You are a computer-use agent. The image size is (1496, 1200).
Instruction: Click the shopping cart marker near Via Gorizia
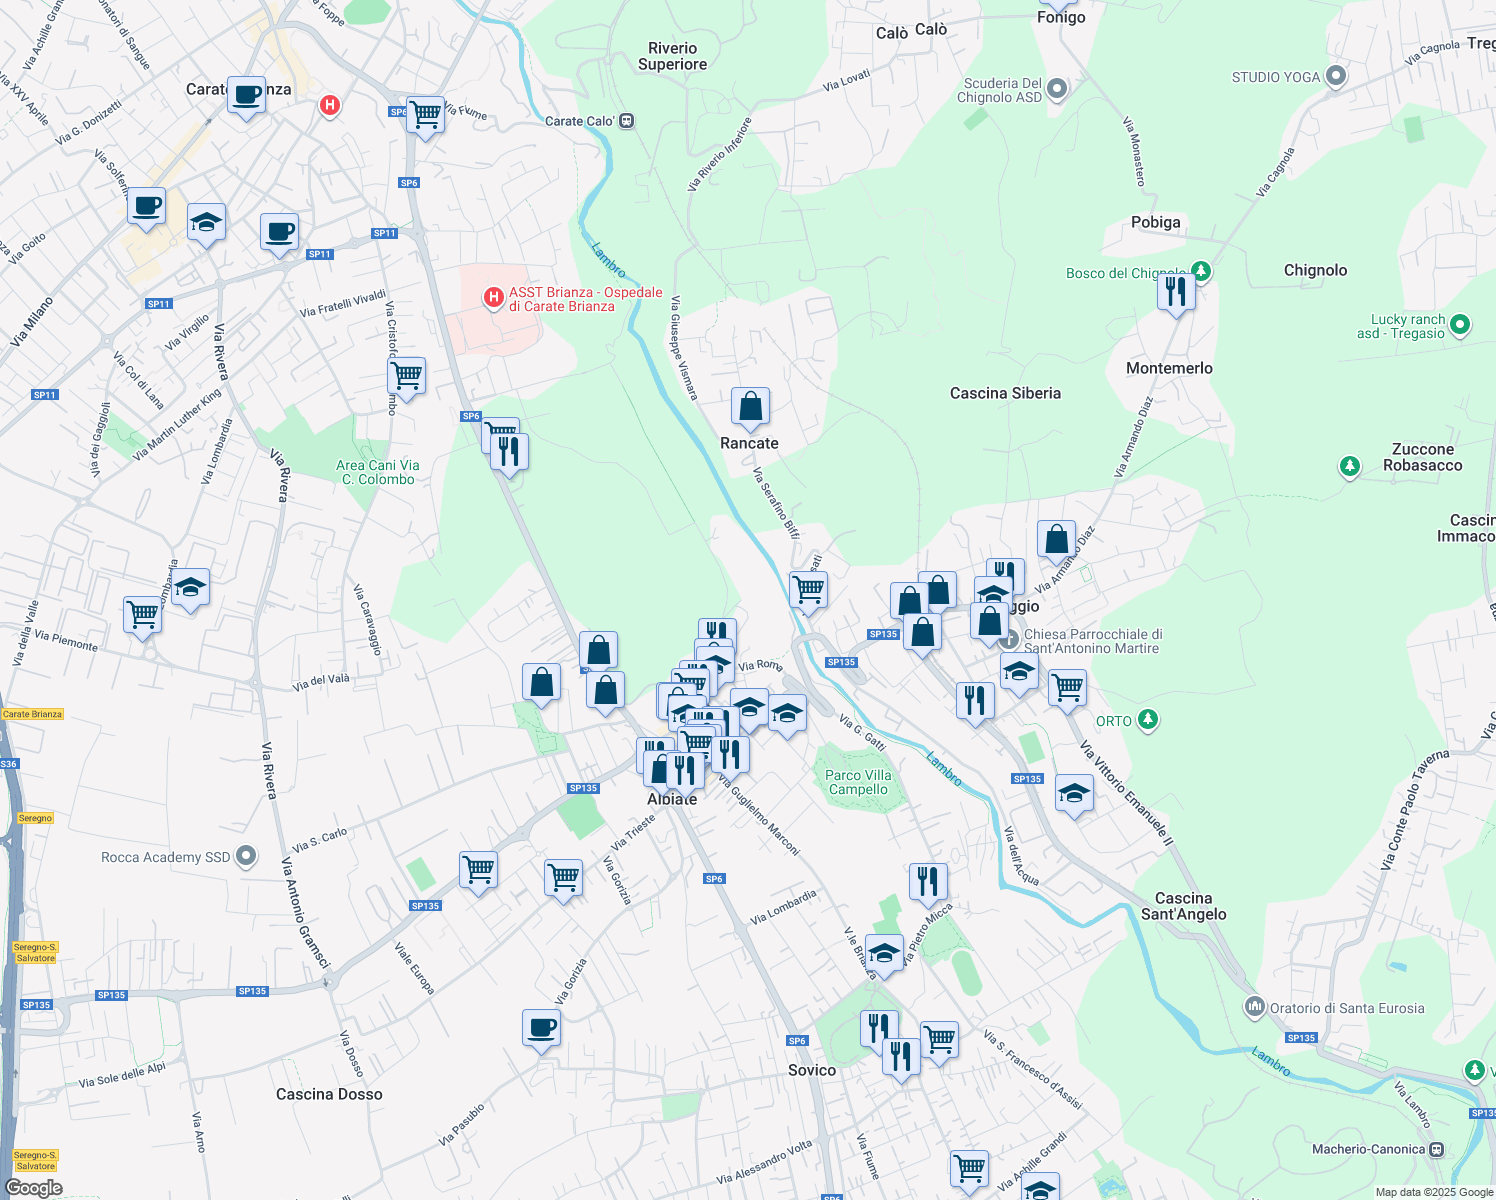(565, 875)
